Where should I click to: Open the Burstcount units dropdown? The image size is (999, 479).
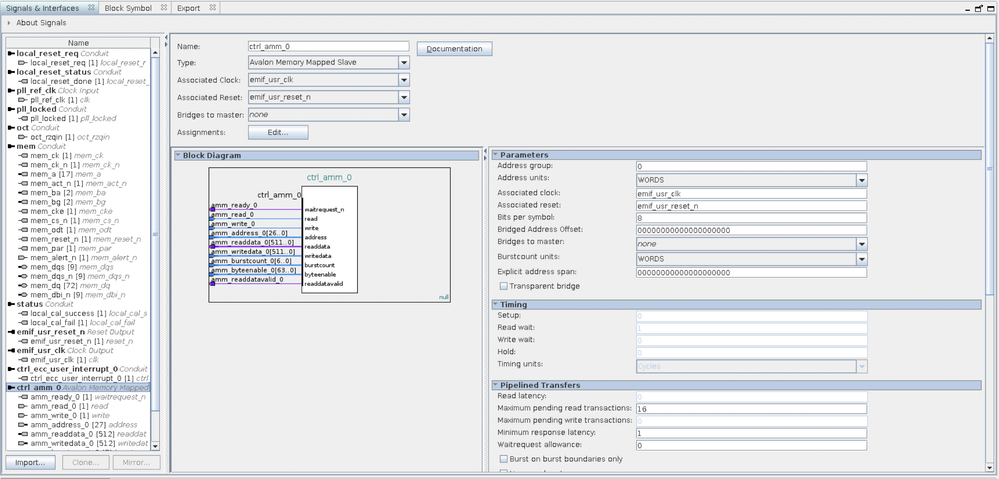(x=861, y=258)
